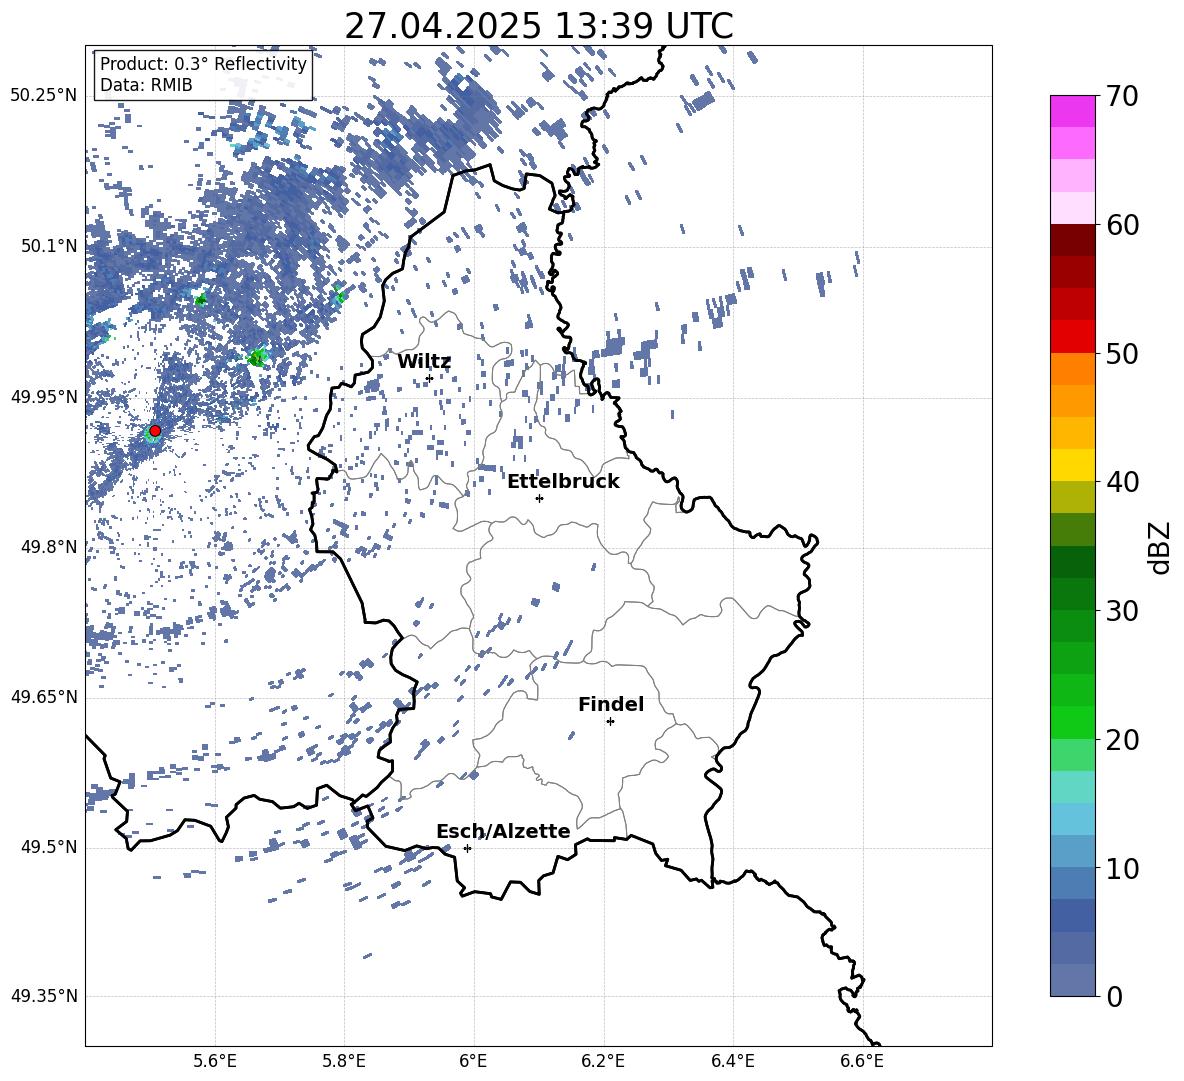Click the timestamp title 27.04.2025 13:39 UTC

(x=538, y=26)
